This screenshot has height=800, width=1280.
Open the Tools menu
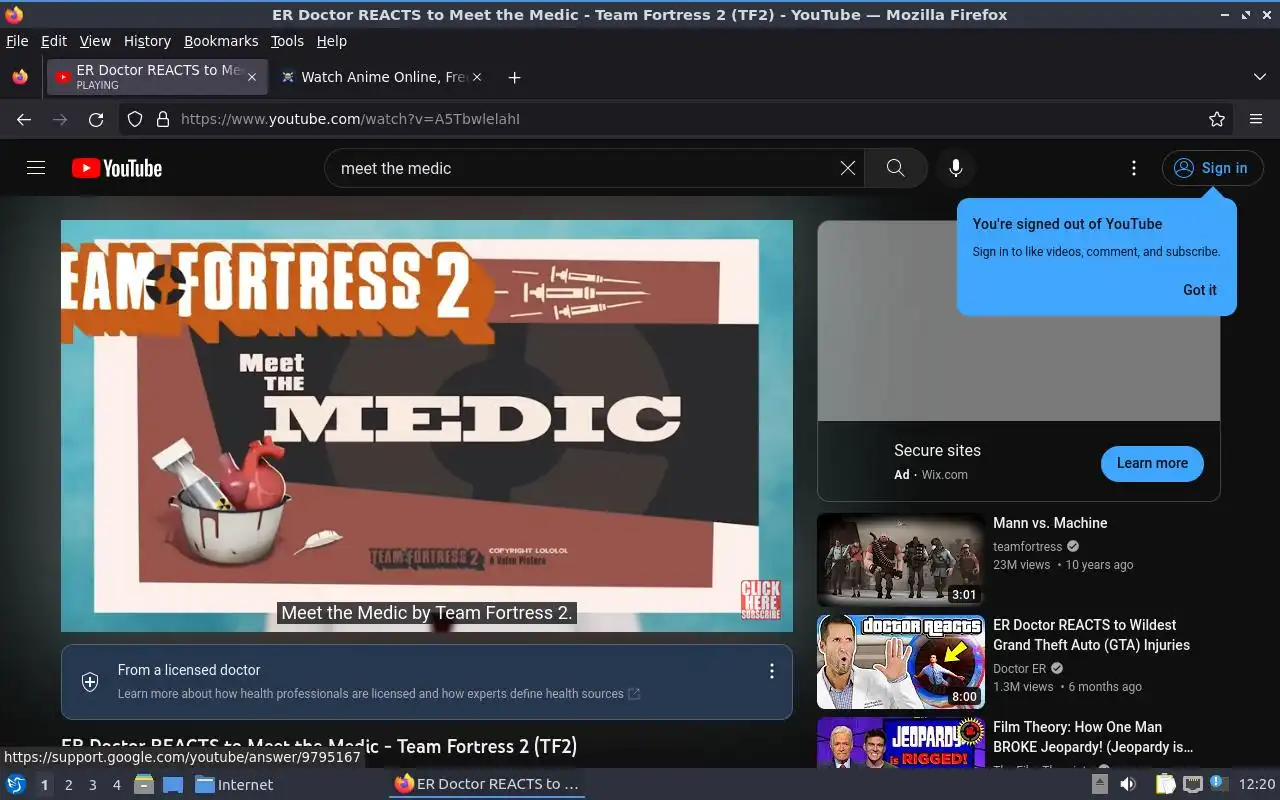tap(287, 41)
